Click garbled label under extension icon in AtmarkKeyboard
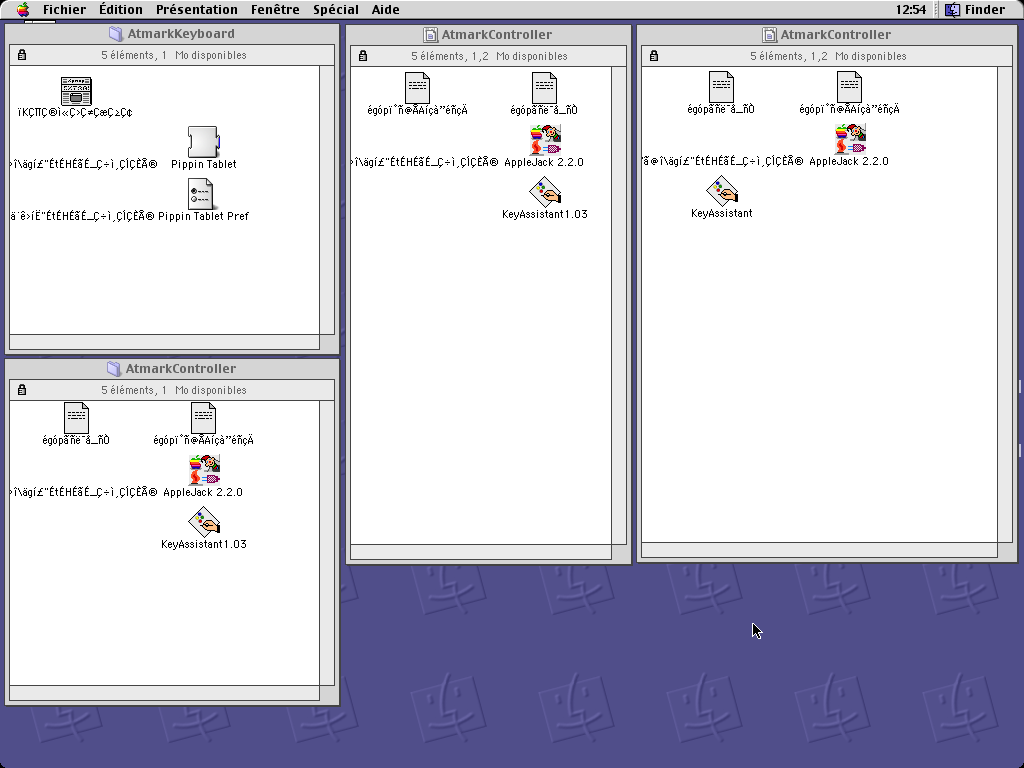Image resolution: width=1024 pixels, height=768 pixels. pos(76,112)
